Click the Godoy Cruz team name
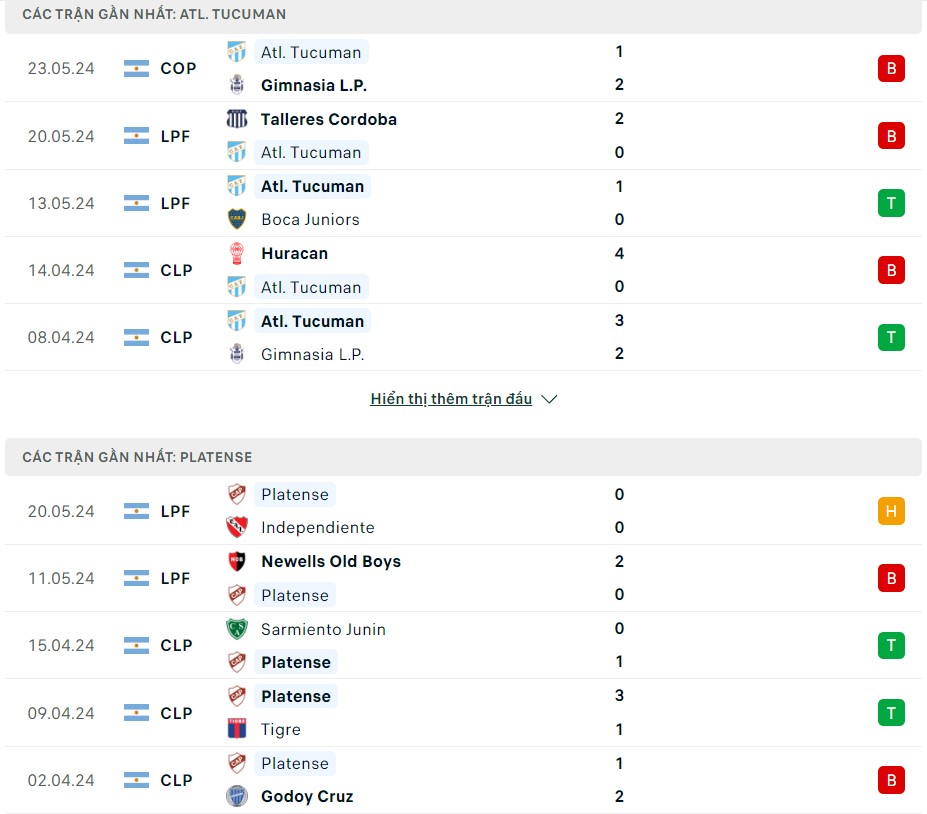927x814 pixels. [307, 797]
